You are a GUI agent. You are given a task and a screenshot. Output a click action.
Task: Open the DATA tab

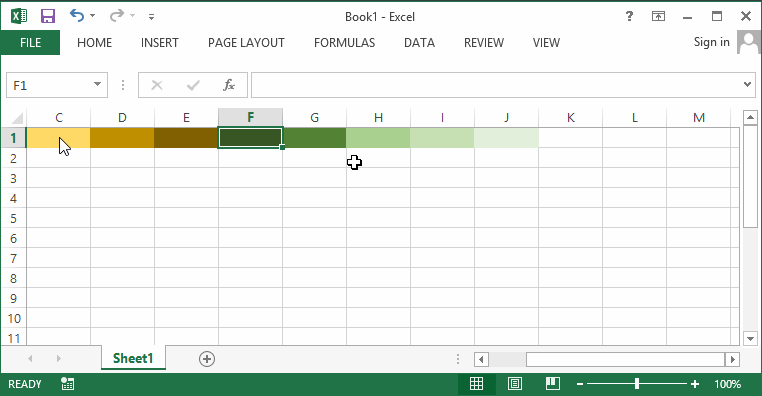[x=419, y=43]
